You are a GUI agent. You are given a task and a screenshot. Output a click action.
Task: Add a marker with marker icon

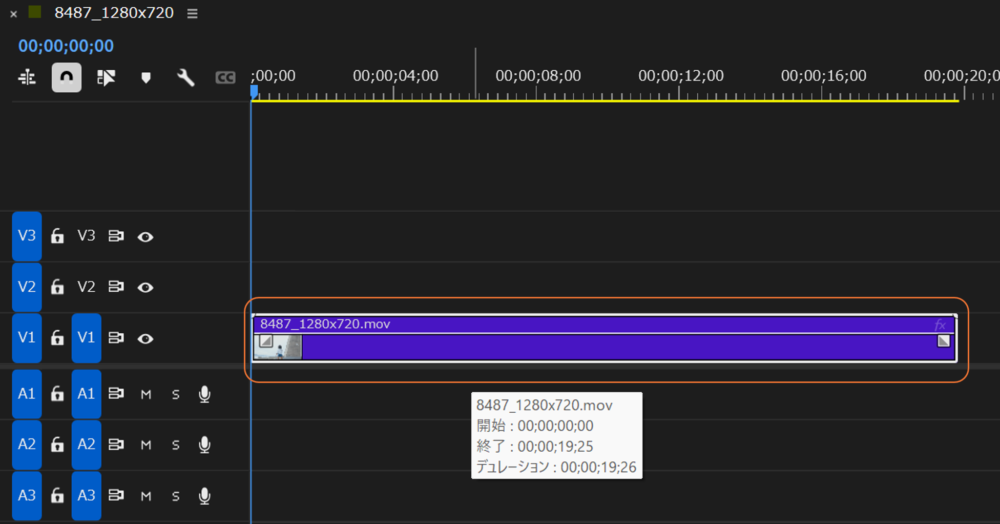point(146,78)
